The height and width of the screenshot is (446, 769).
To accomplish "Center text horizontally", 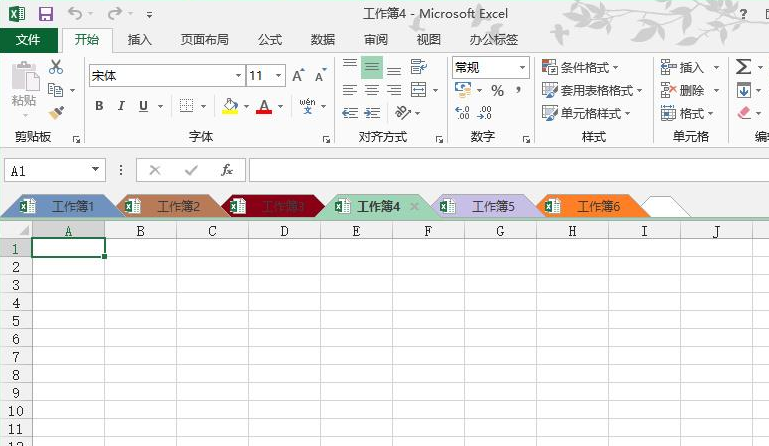I will 372,90.
